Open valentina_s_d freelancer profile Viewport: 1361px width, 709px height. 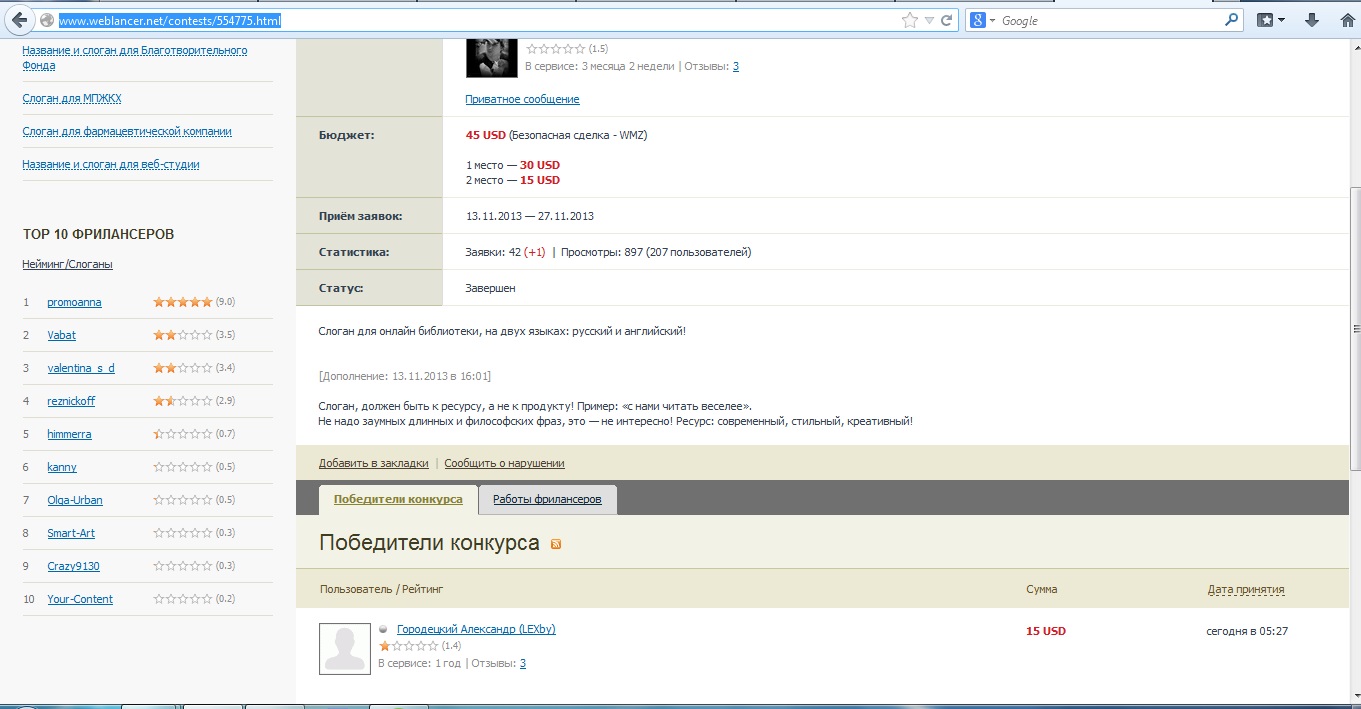(81, 368)
